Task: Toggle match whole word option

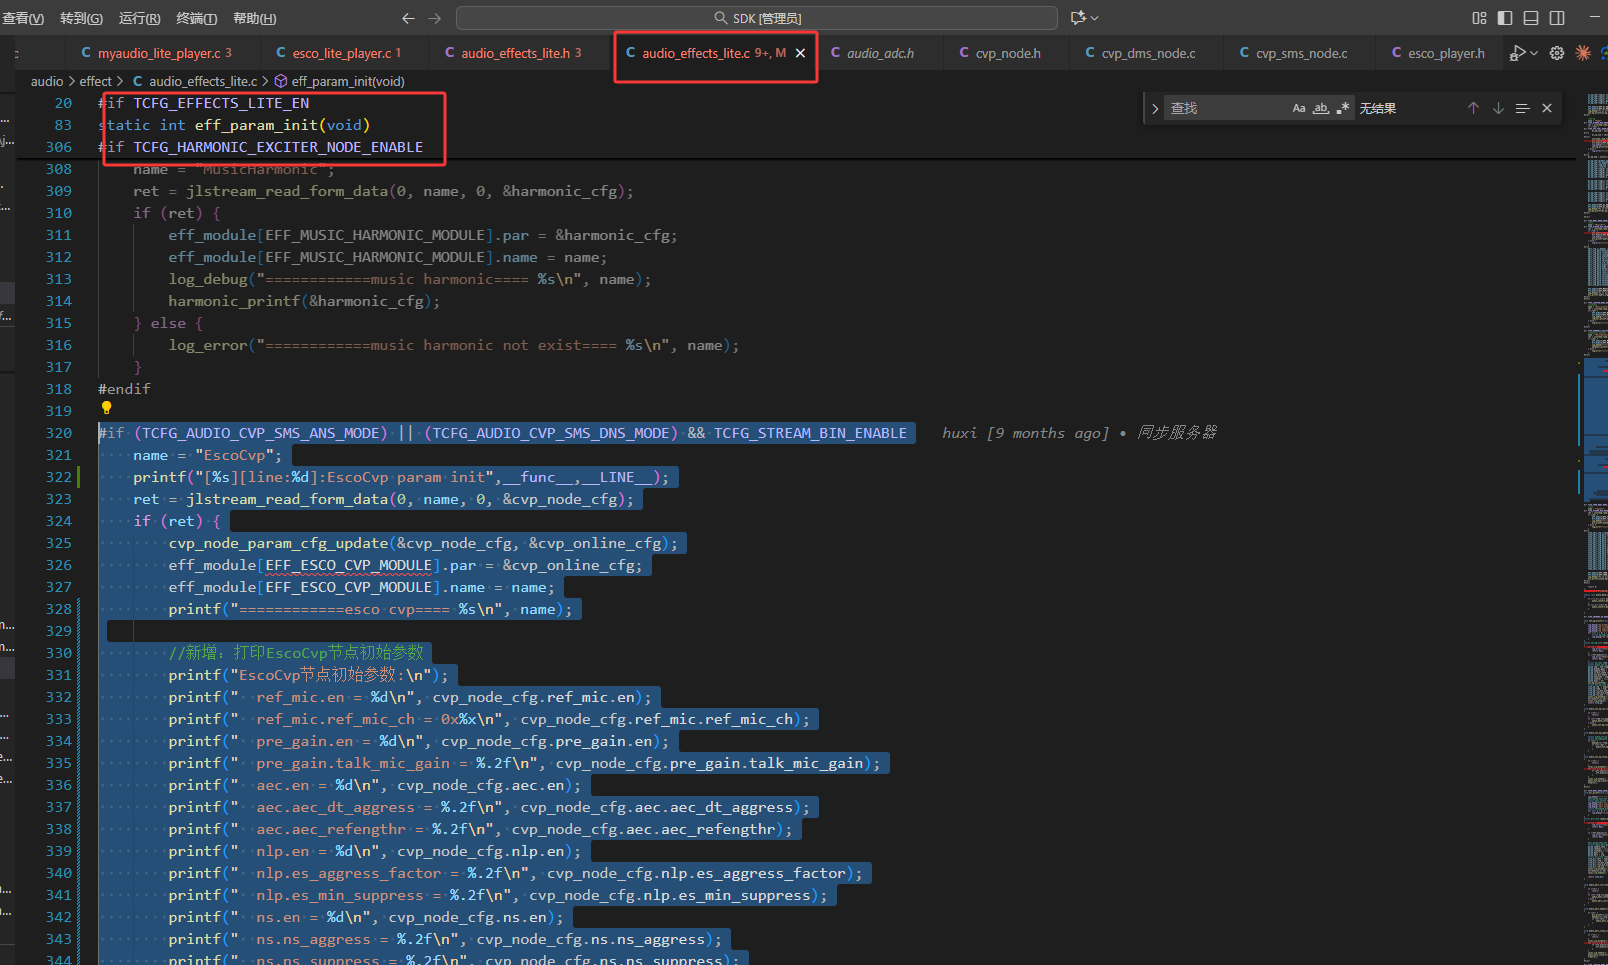Action: pos(1321,108)
